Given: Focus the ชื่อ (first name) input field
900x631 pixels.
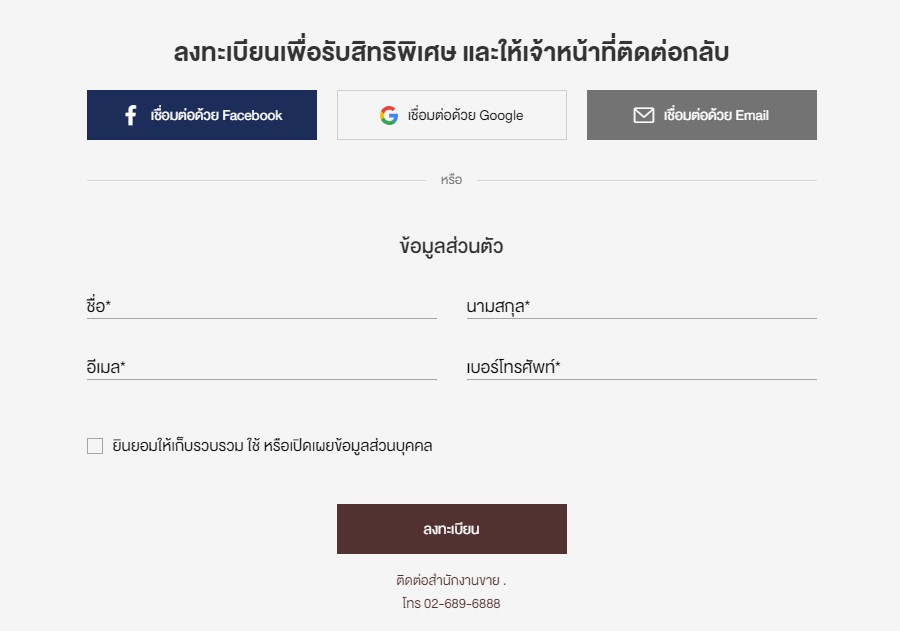Looking at the screenshot, I should pos(262,306).
